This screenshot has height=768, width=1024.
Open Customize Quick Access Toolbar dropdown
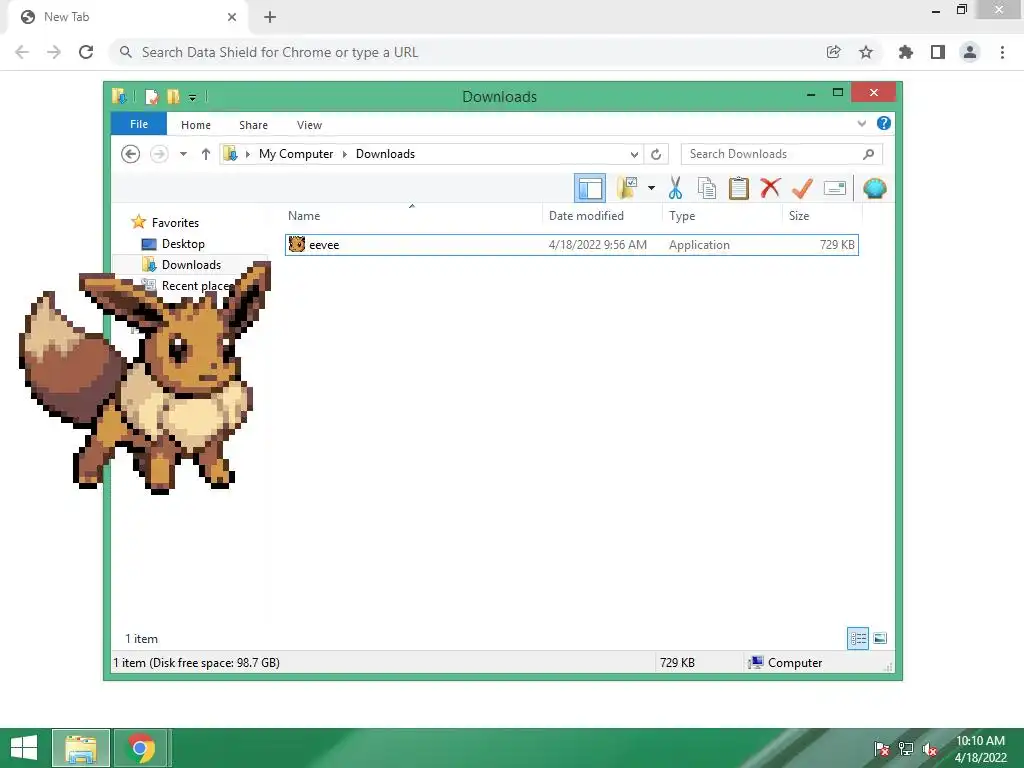pyautogui.click(x=193, y=98)
